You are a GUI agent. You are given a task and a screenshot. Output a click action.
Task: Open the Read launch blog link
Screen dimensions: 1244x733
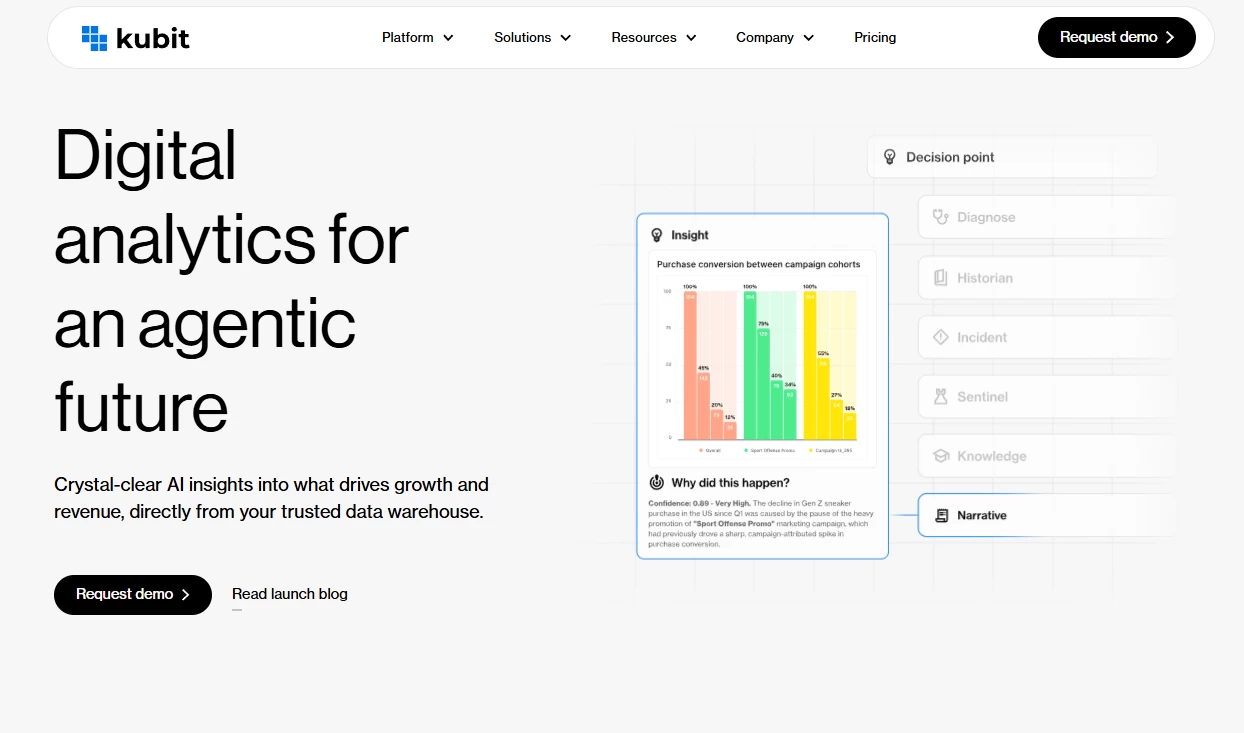tap(290, 594)
